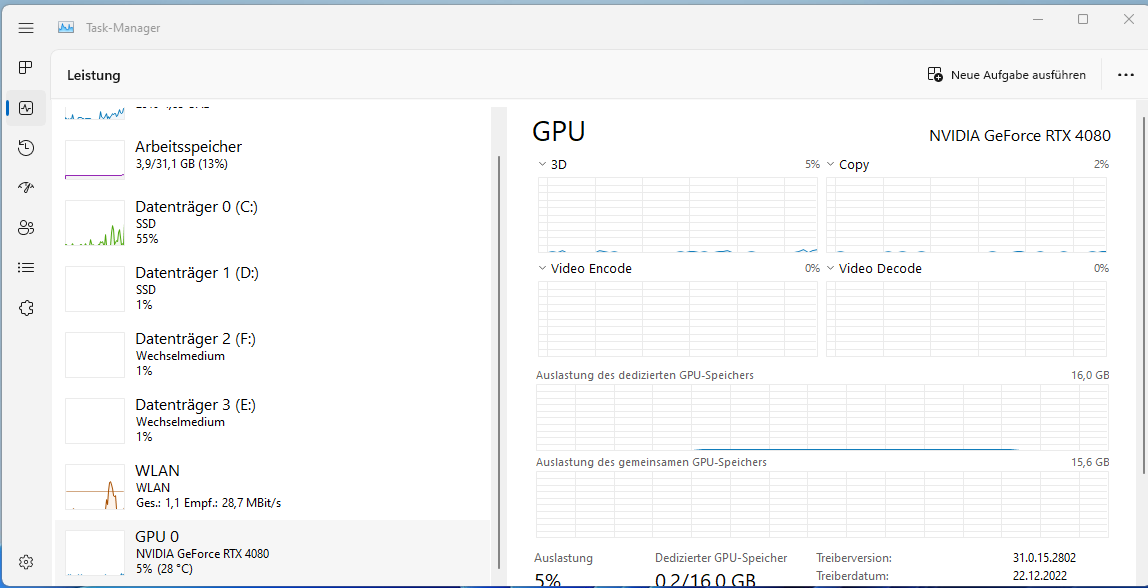Screen dimensions: 1148x588
Task: Click the Dedizierter GPU-Speicher label
Action: click(x=721, y=558)
